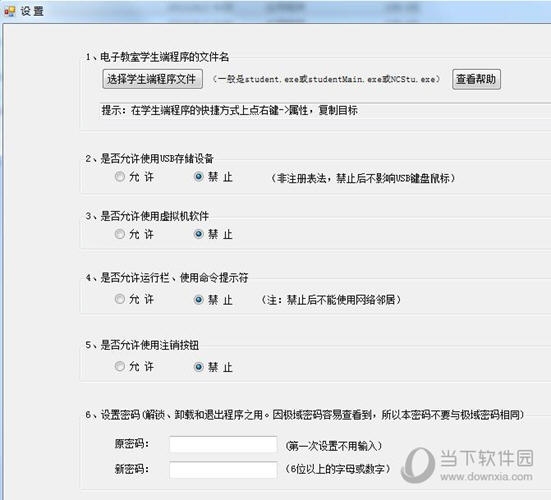The image size is (551, 500).
Task: Click the student.exe file name hint text
Action: click(x=326, y=79)
